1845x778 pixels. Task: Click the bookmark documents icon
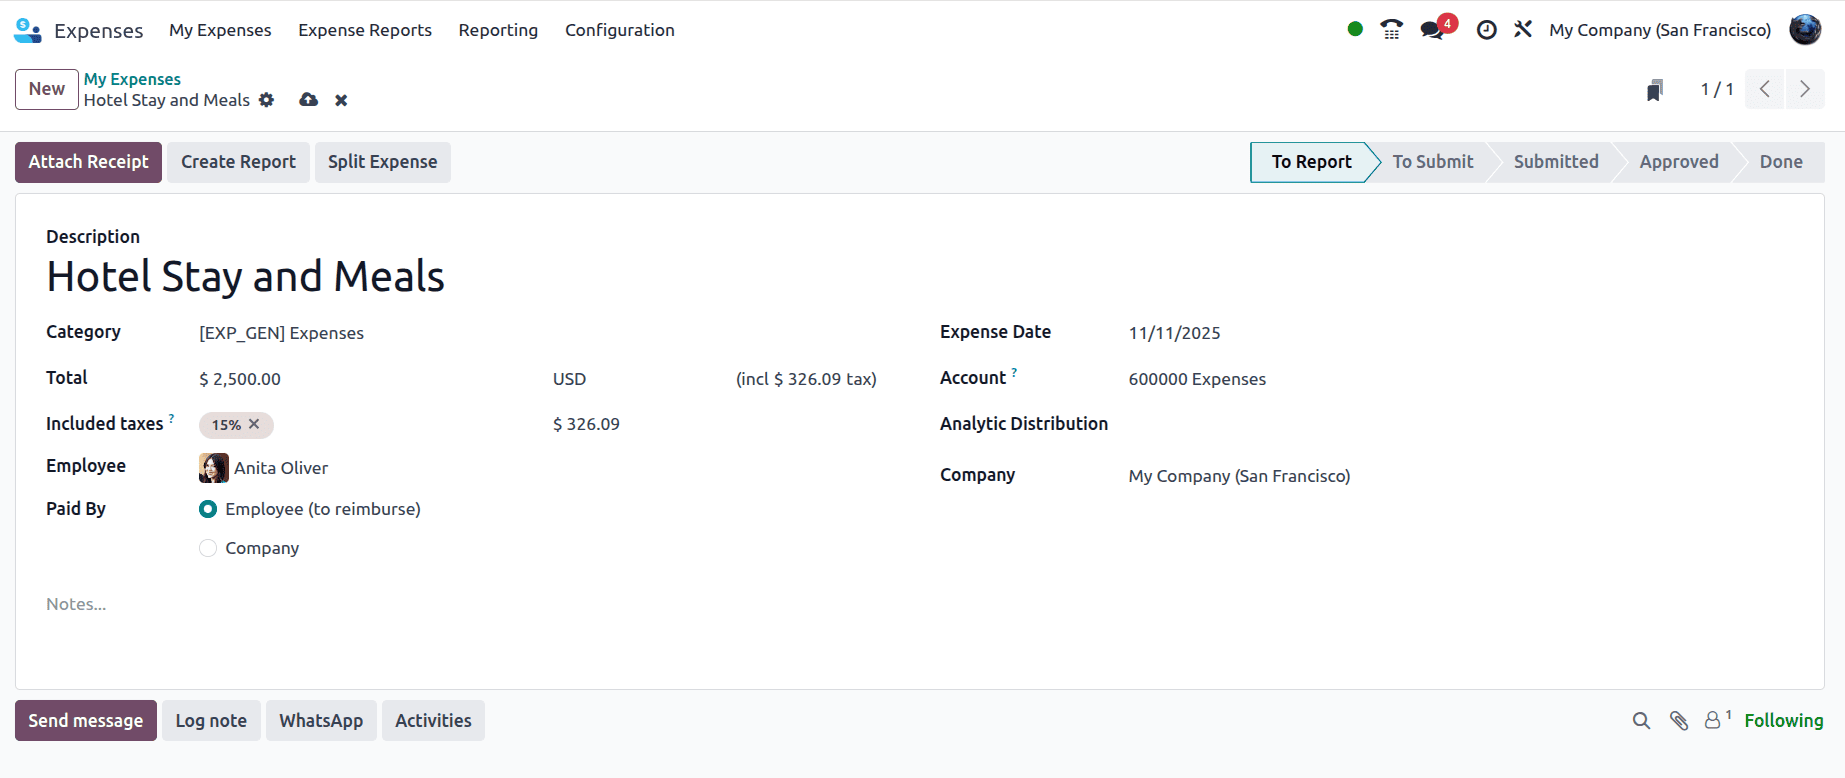click(1655, 90)
